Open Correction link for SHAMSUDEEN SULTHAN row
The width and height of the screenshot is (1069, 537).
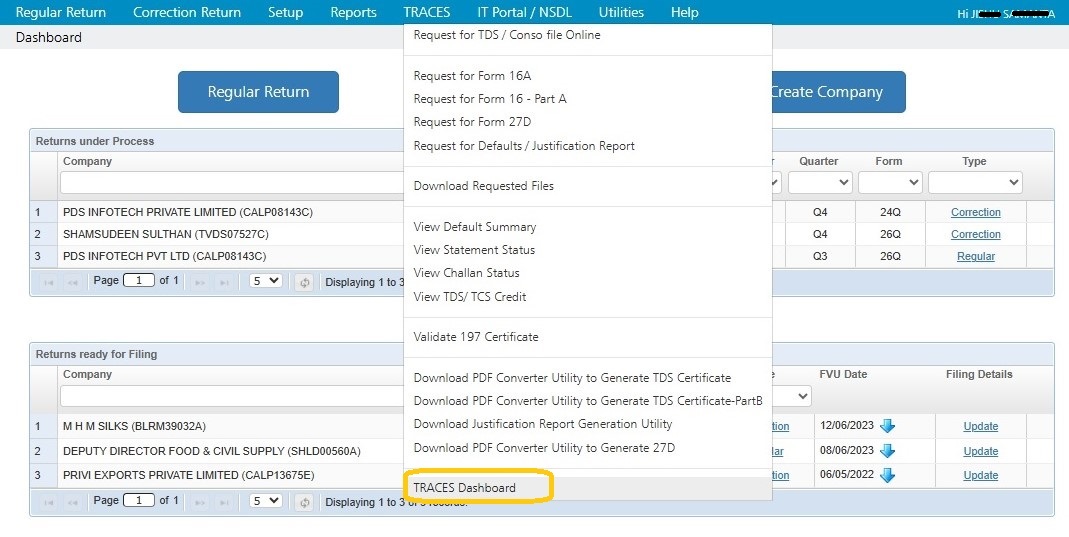(x=975, y=234)
